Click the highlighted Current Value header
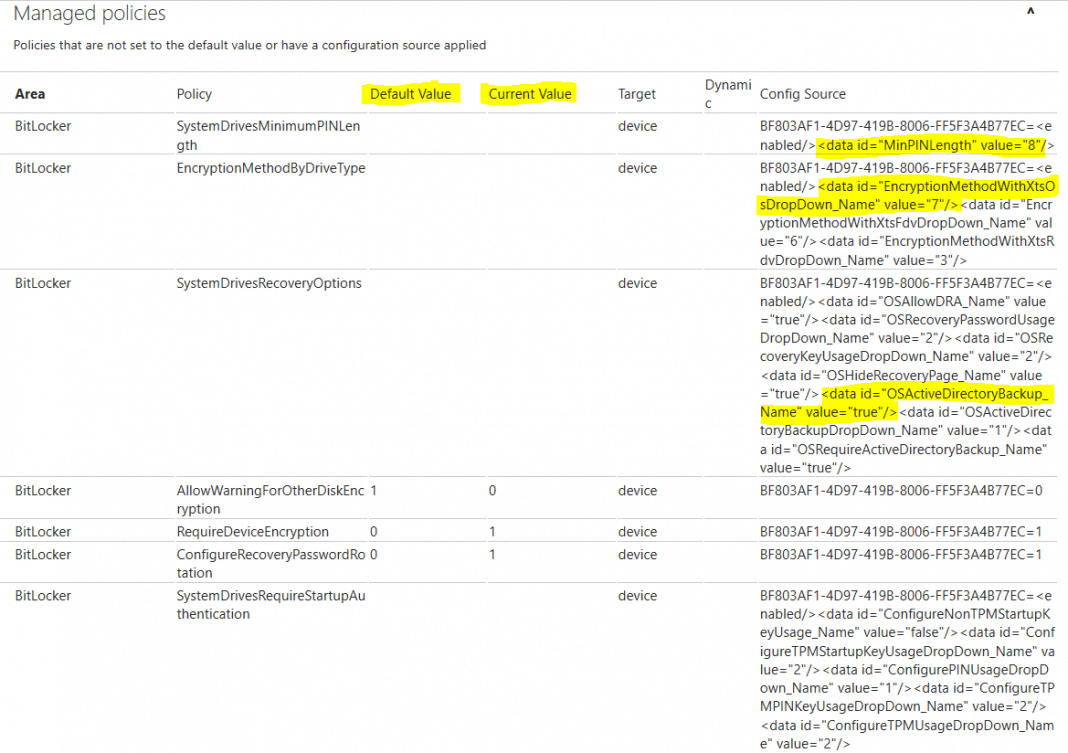The height and width of the screenshot is (753, 1068). [x=529, y=93]
